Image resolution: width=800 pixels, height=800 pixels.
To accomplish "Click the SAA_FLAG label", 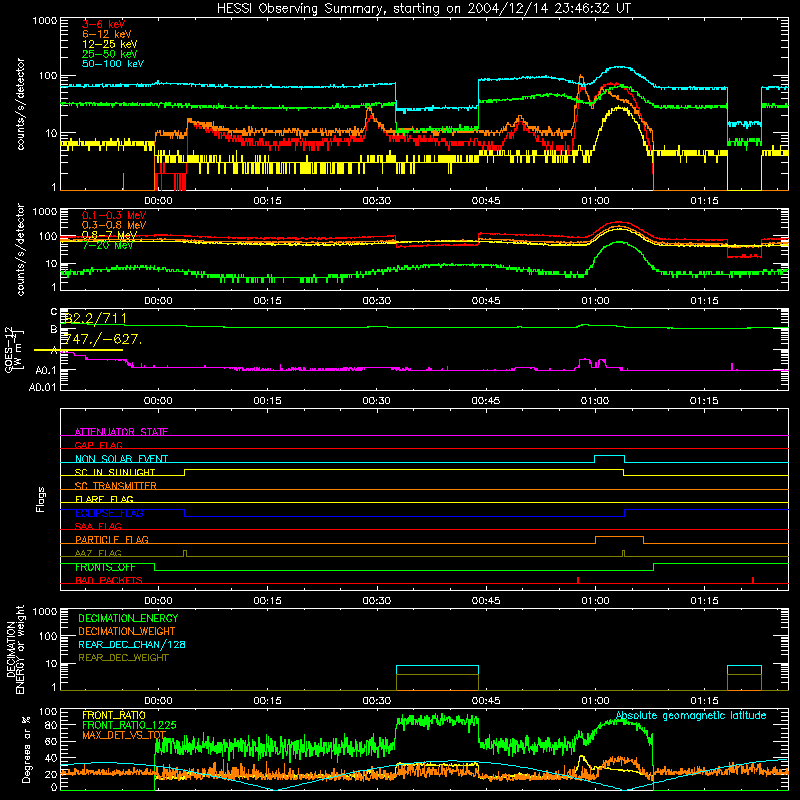I will 98,526.
